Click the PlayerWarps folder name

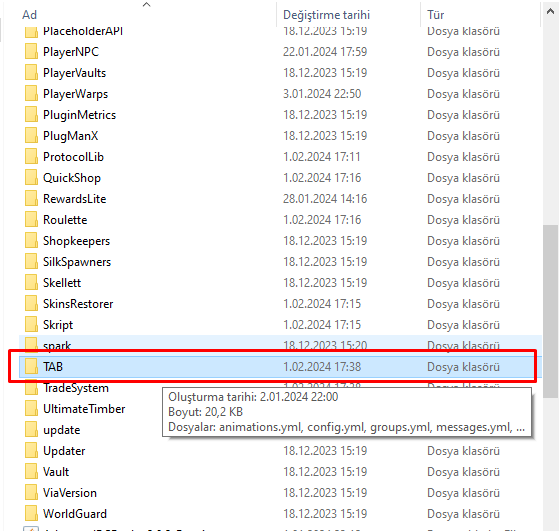76,94
